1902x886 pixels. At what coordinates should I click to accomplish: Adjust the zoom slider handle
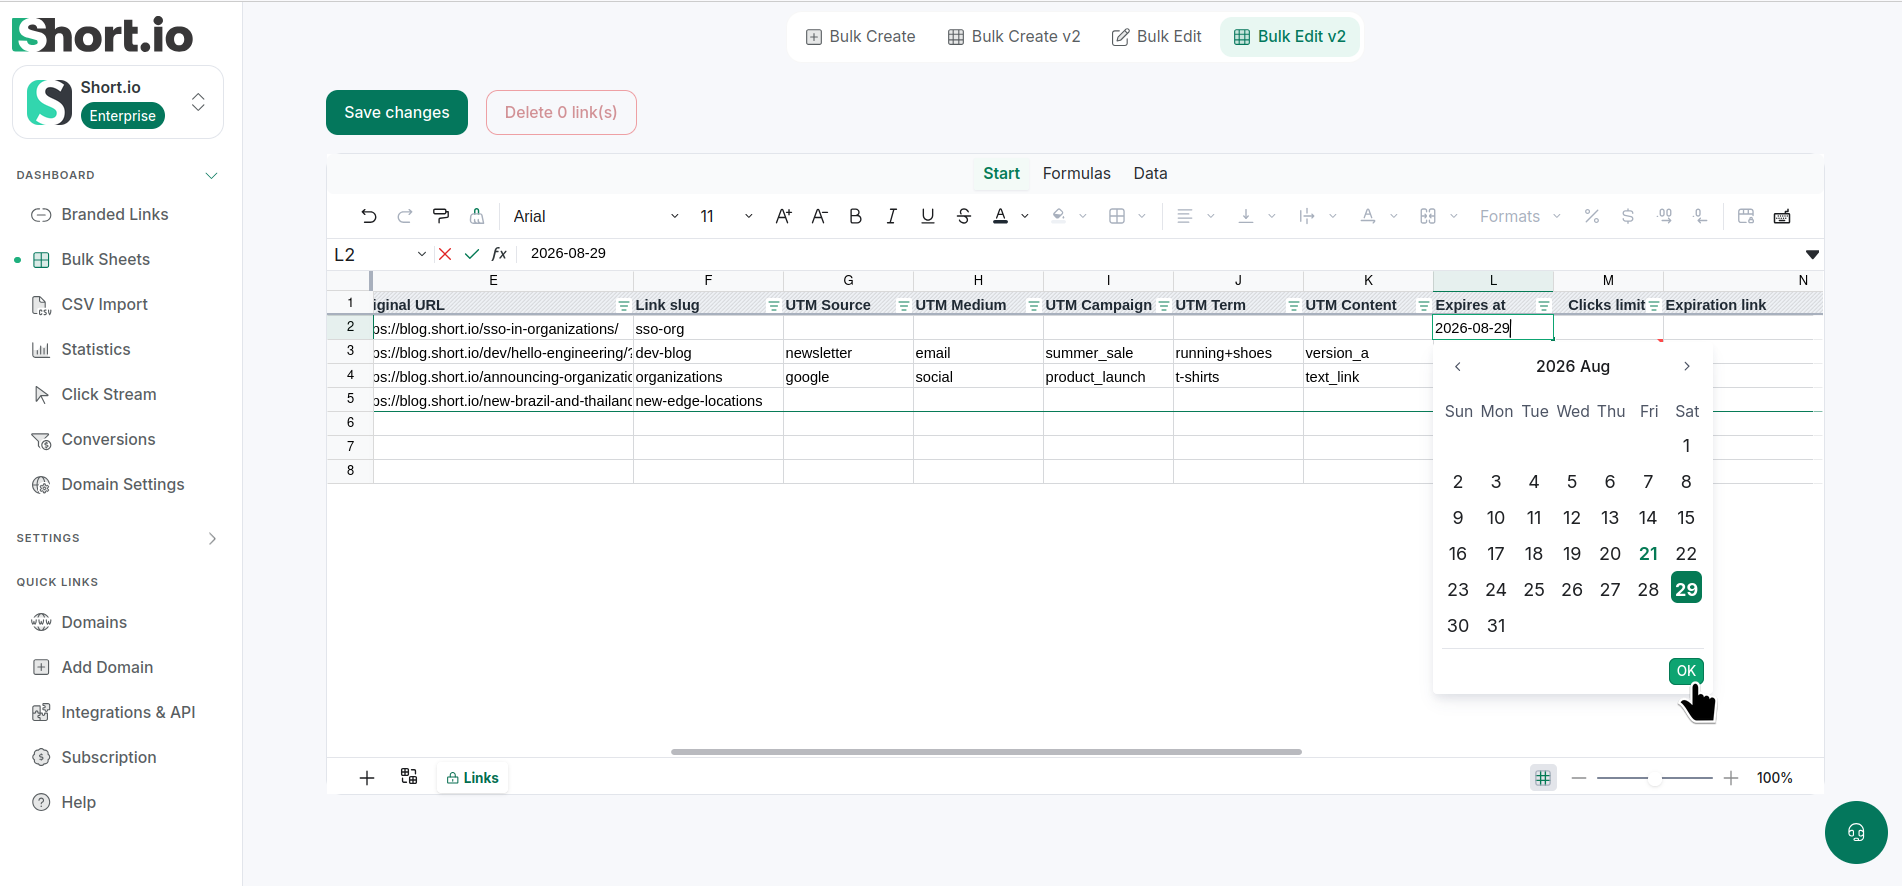click(x=1655, y=778)
